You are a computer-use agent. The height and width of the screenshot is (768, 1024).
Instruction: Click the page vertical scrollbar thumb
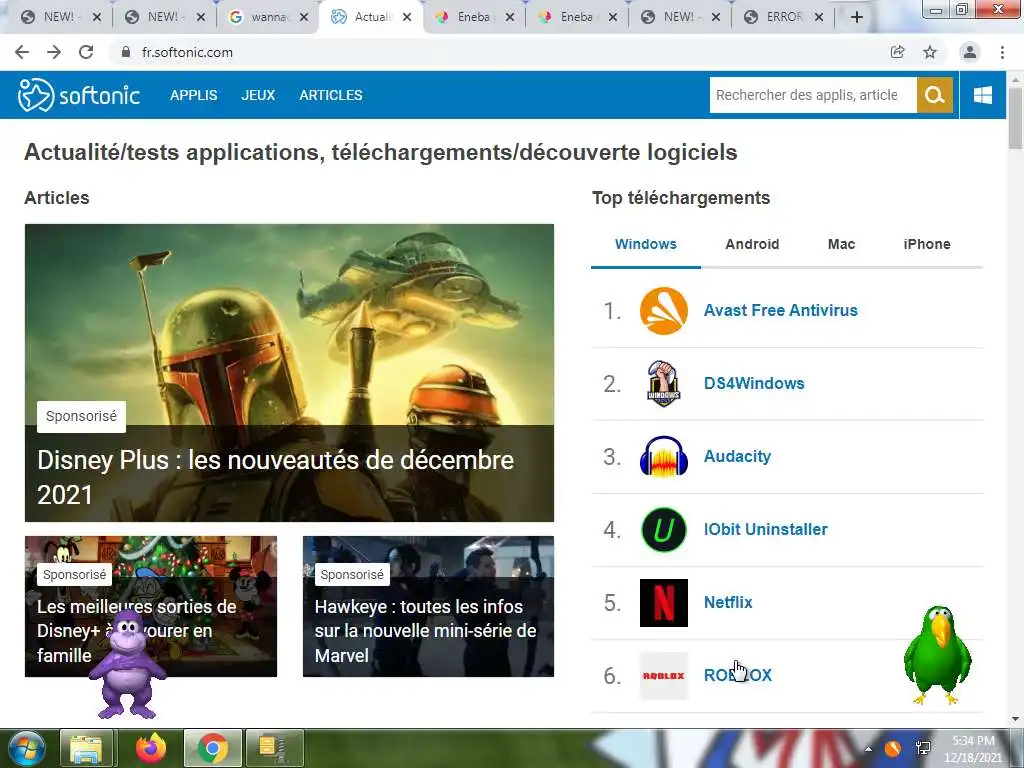pos(1015,118)
